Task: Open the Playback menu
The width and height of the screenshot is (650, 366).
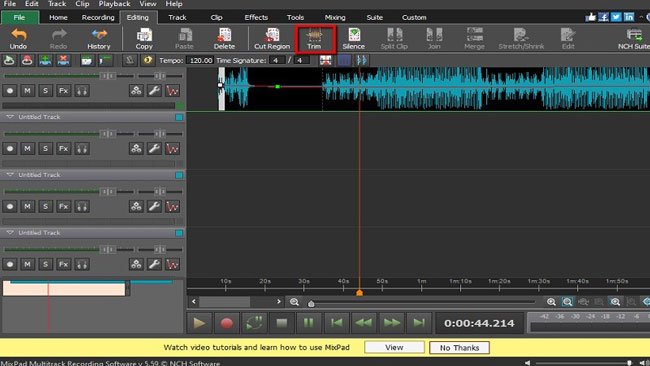Action: pos(114,4)
